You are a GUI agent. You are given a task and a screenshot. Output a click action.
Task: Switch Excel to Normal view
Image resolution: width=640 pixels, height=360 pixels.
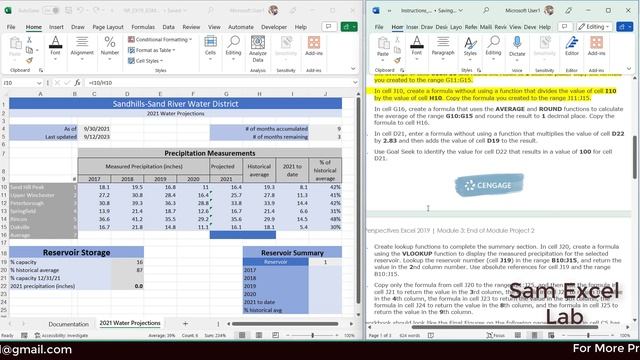(x=242, y=335)
